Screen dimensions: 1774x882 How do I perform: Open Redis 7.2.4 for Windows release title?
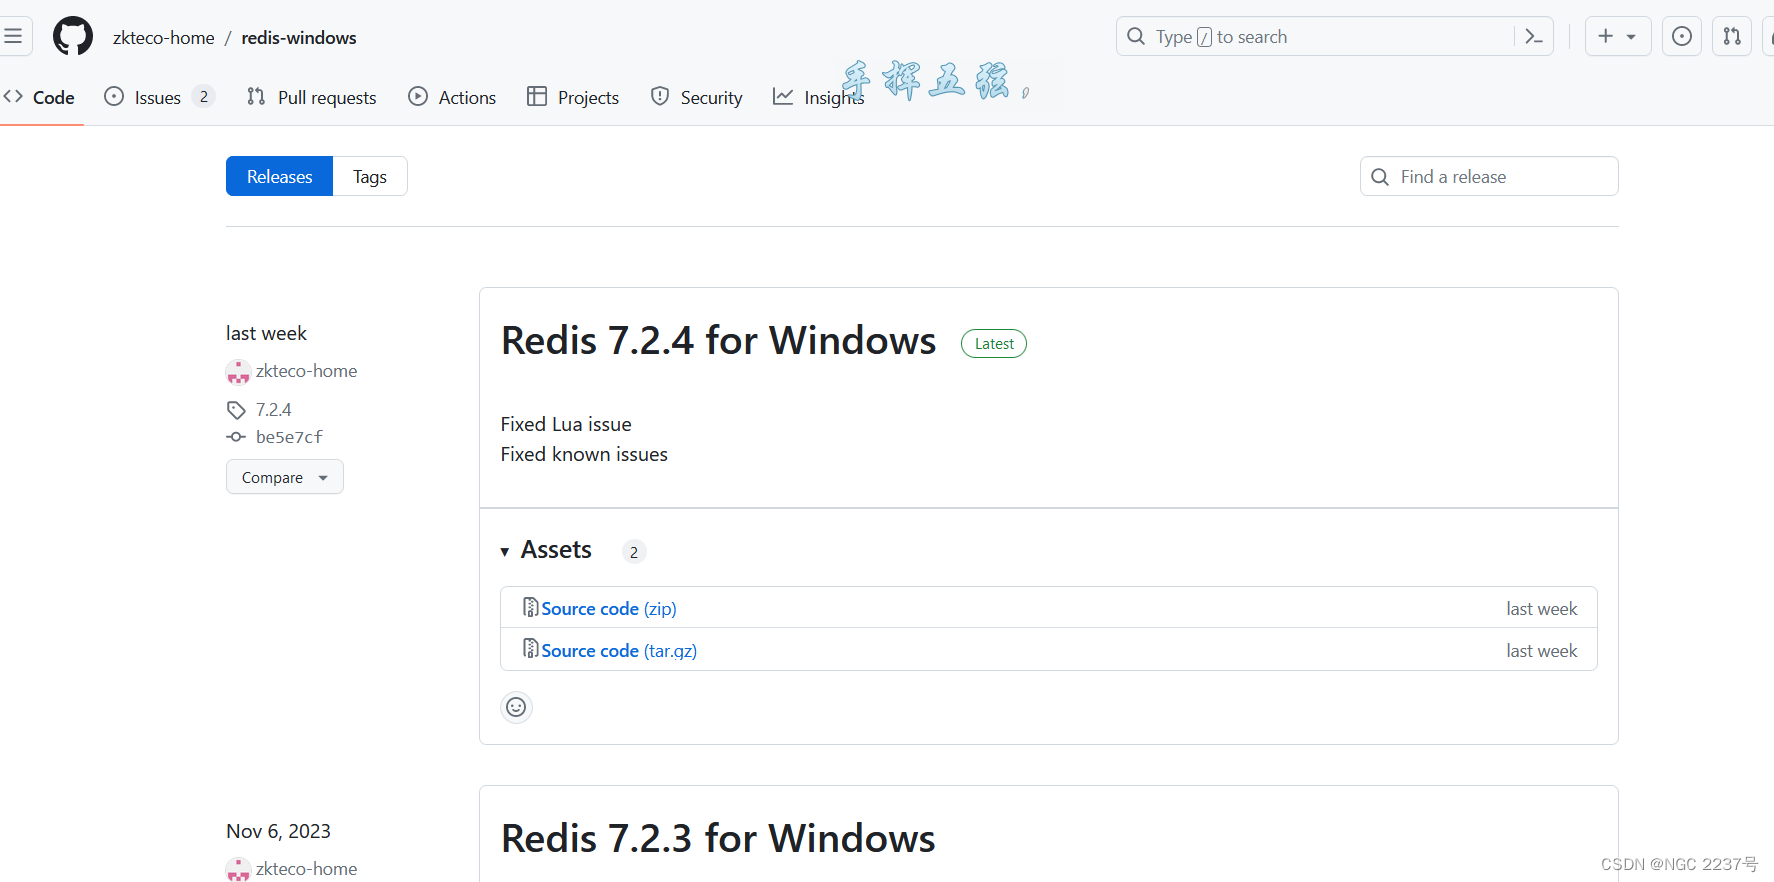[718, 341]
